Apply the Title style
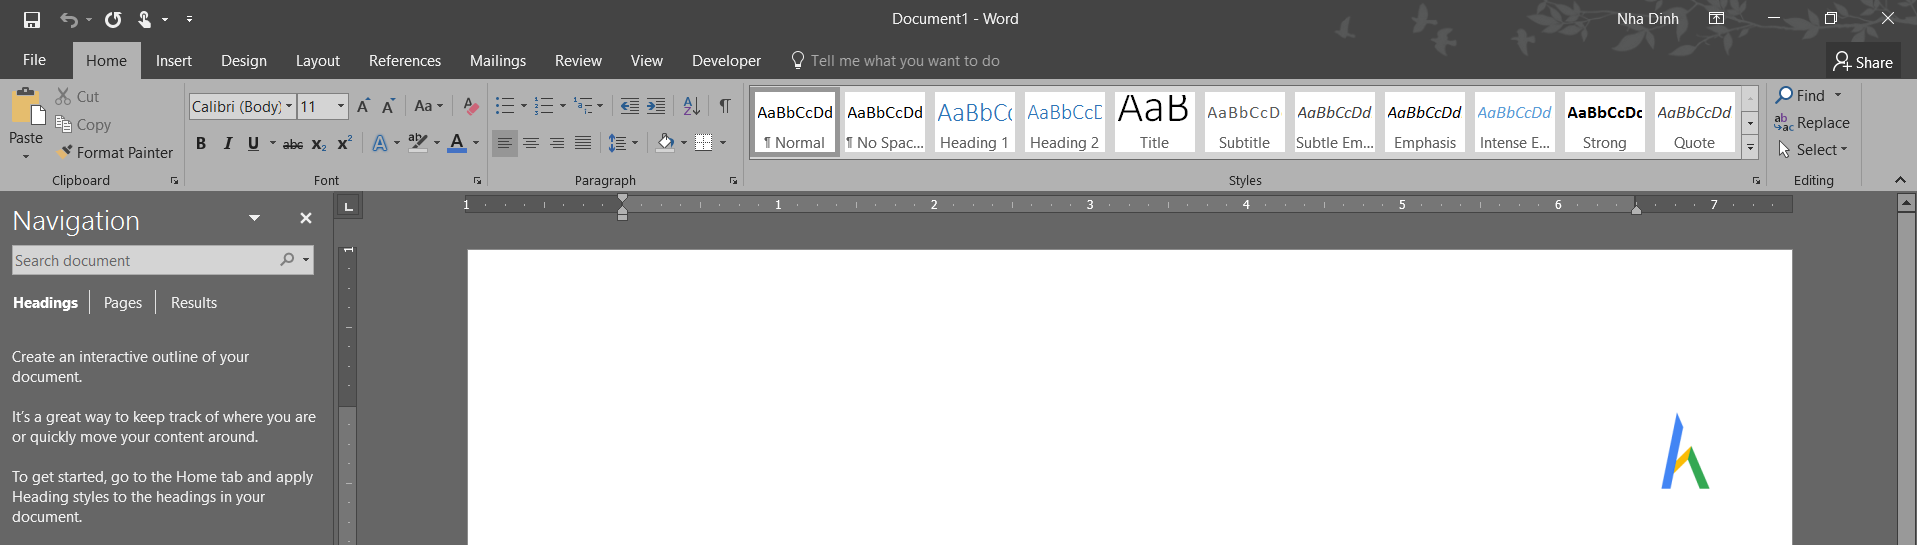This screenshot has width=1917, height=545. [x=1154, y=122]
